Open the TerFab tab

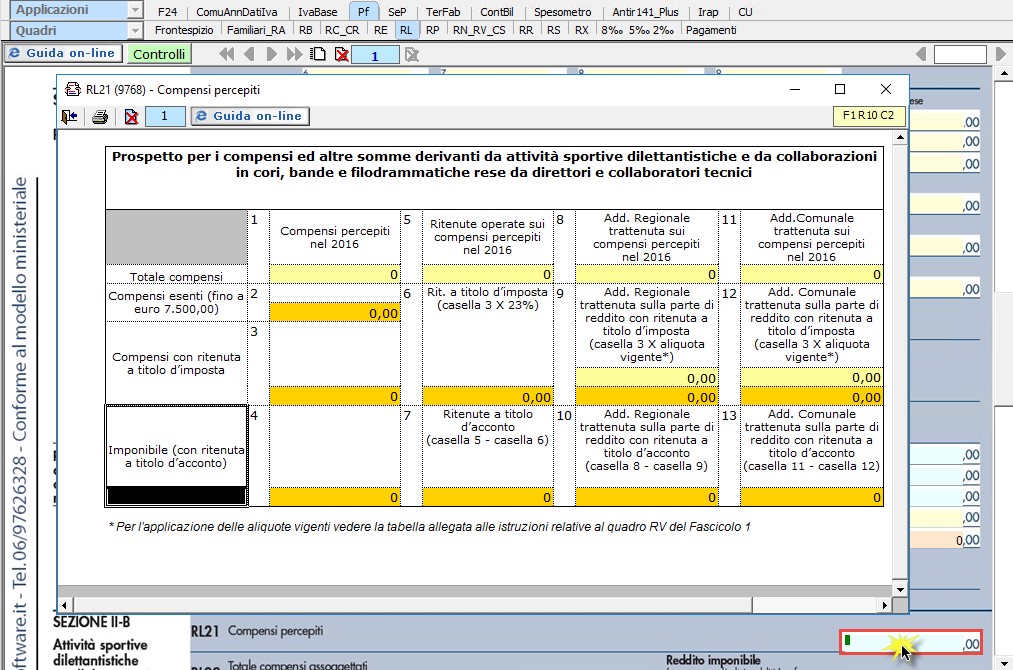(443, 12)
